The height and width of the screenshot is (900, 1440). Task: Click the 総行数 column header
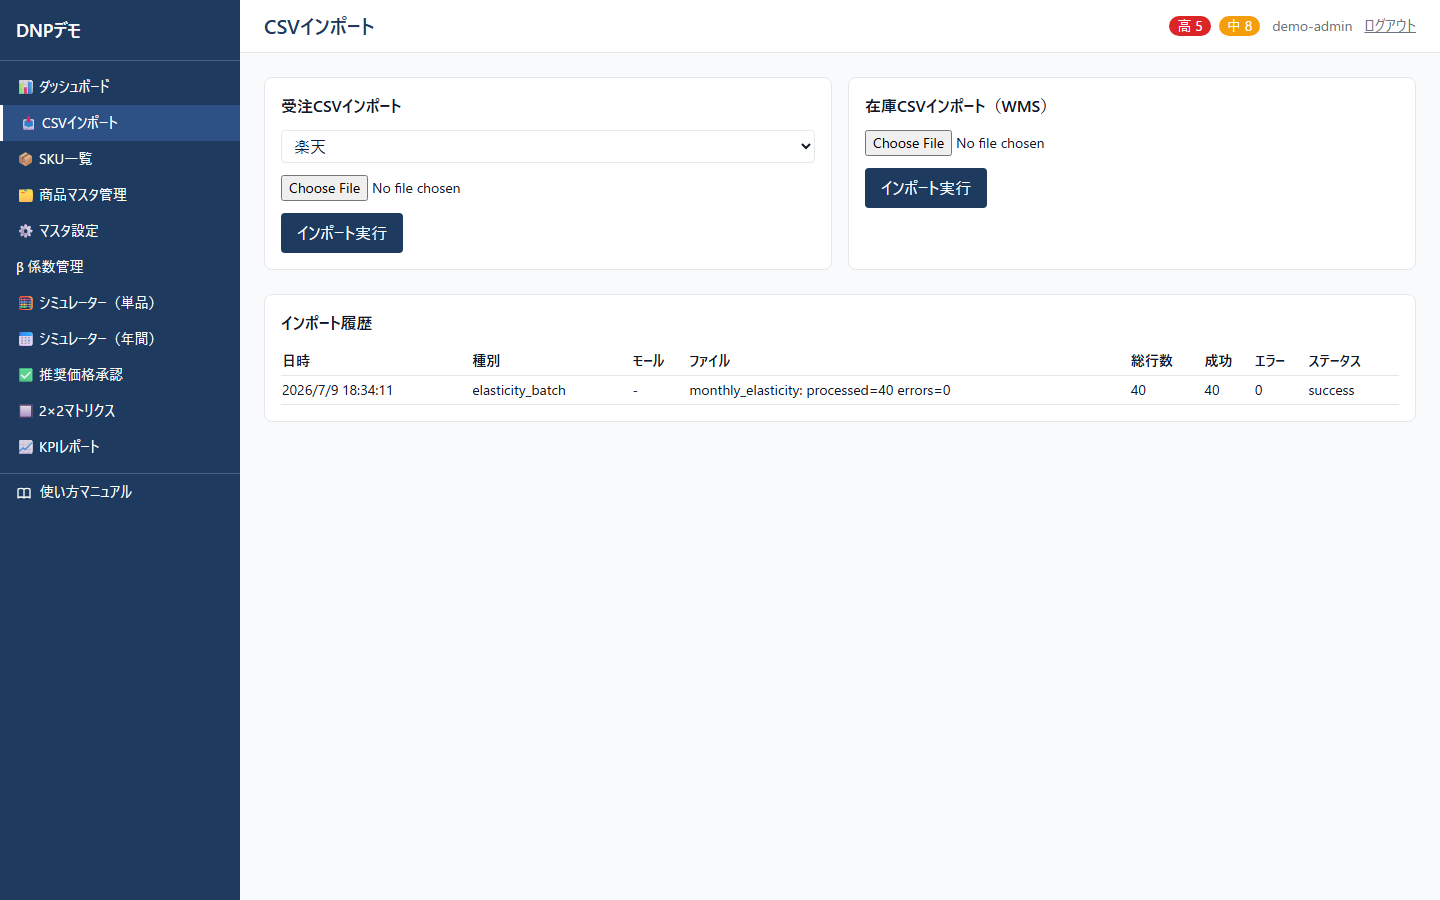click(x=1152, y=361)
